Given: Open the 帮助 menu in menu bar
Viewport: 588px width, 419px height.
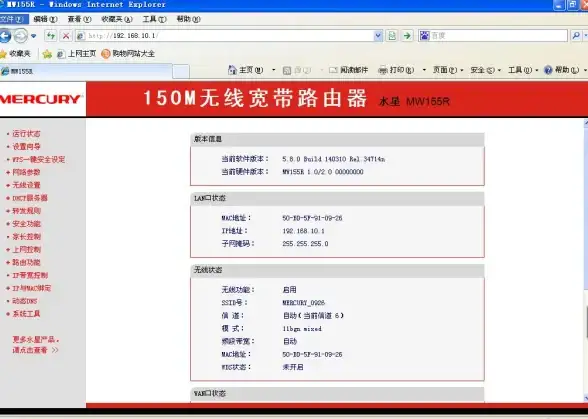Looking at the screenshot, I should (189, 19).
